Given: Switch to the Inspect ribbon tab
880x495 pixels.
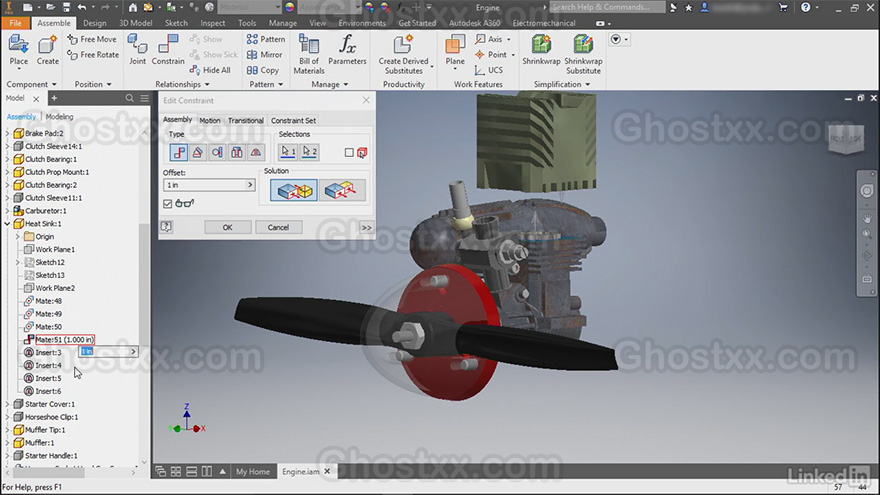Looking at the screenshot, I should (213, 23).
